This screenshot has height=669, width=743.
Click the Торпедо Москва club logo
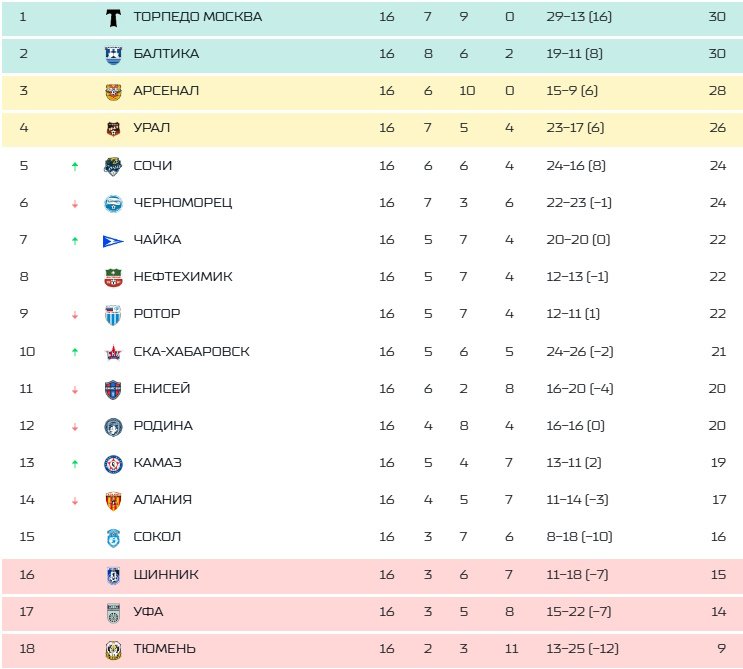(113, 17)
